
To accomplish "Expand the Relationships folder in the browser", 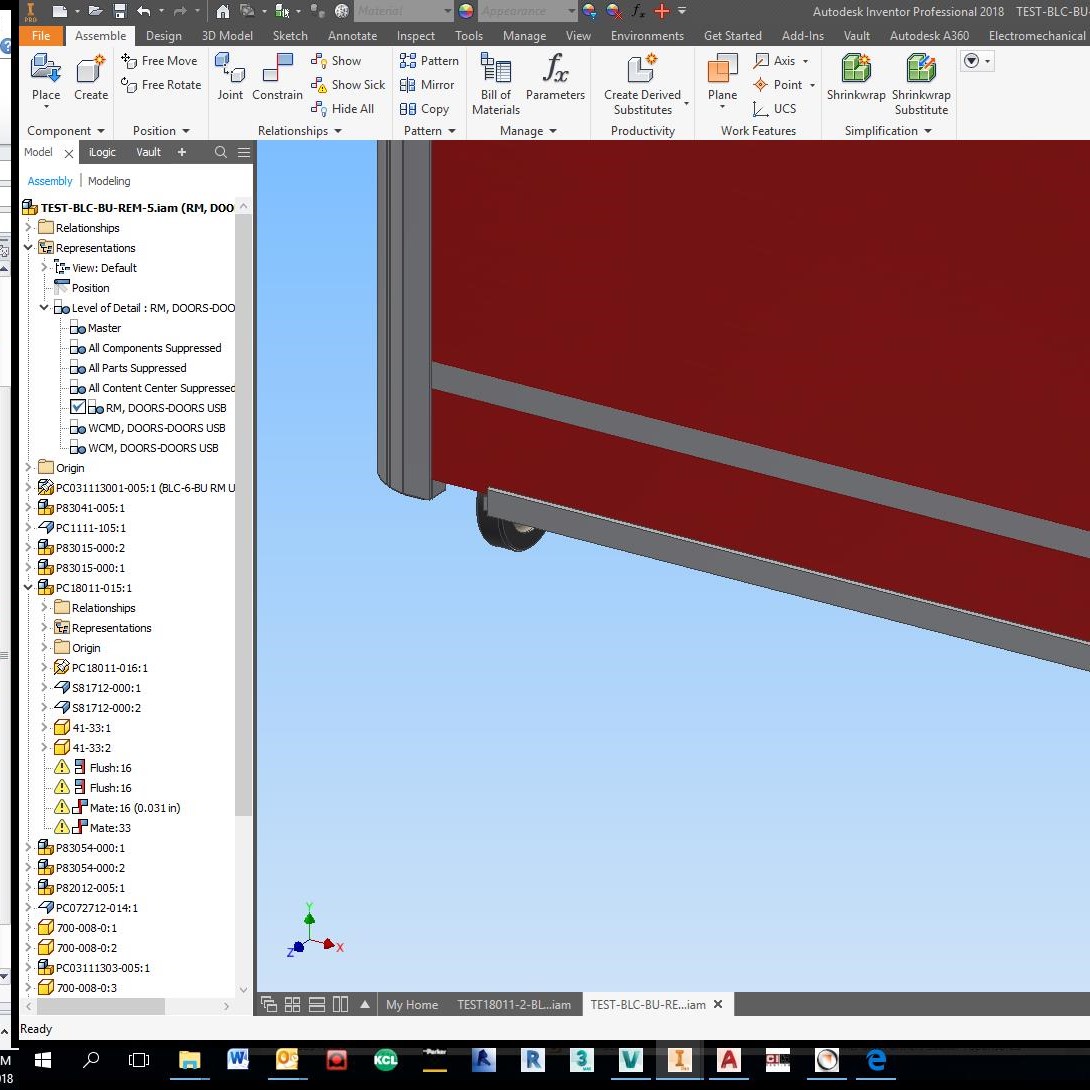I will coord(30,227).
